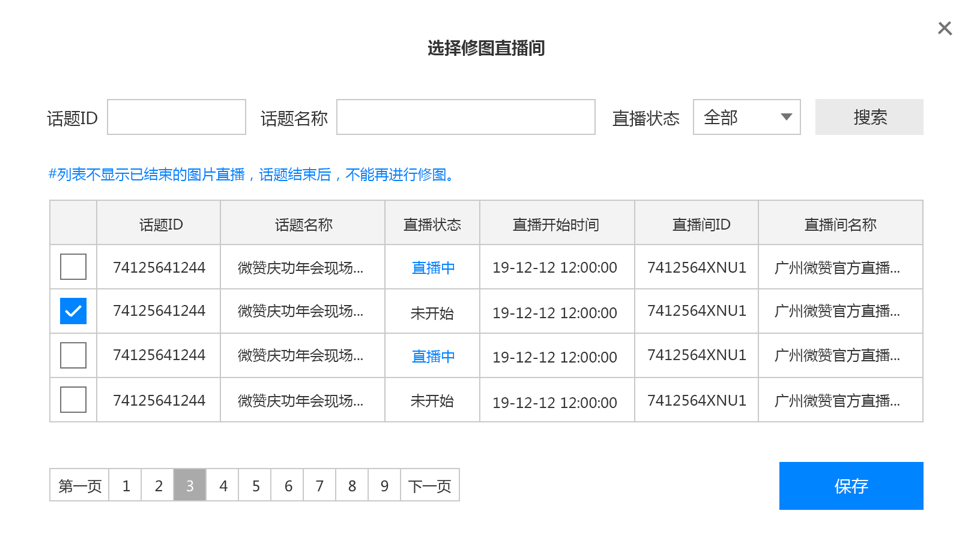Viewport: 972px width, 548px height.
Task: Check the fourth row checkbox
Action: pos(73,400)
